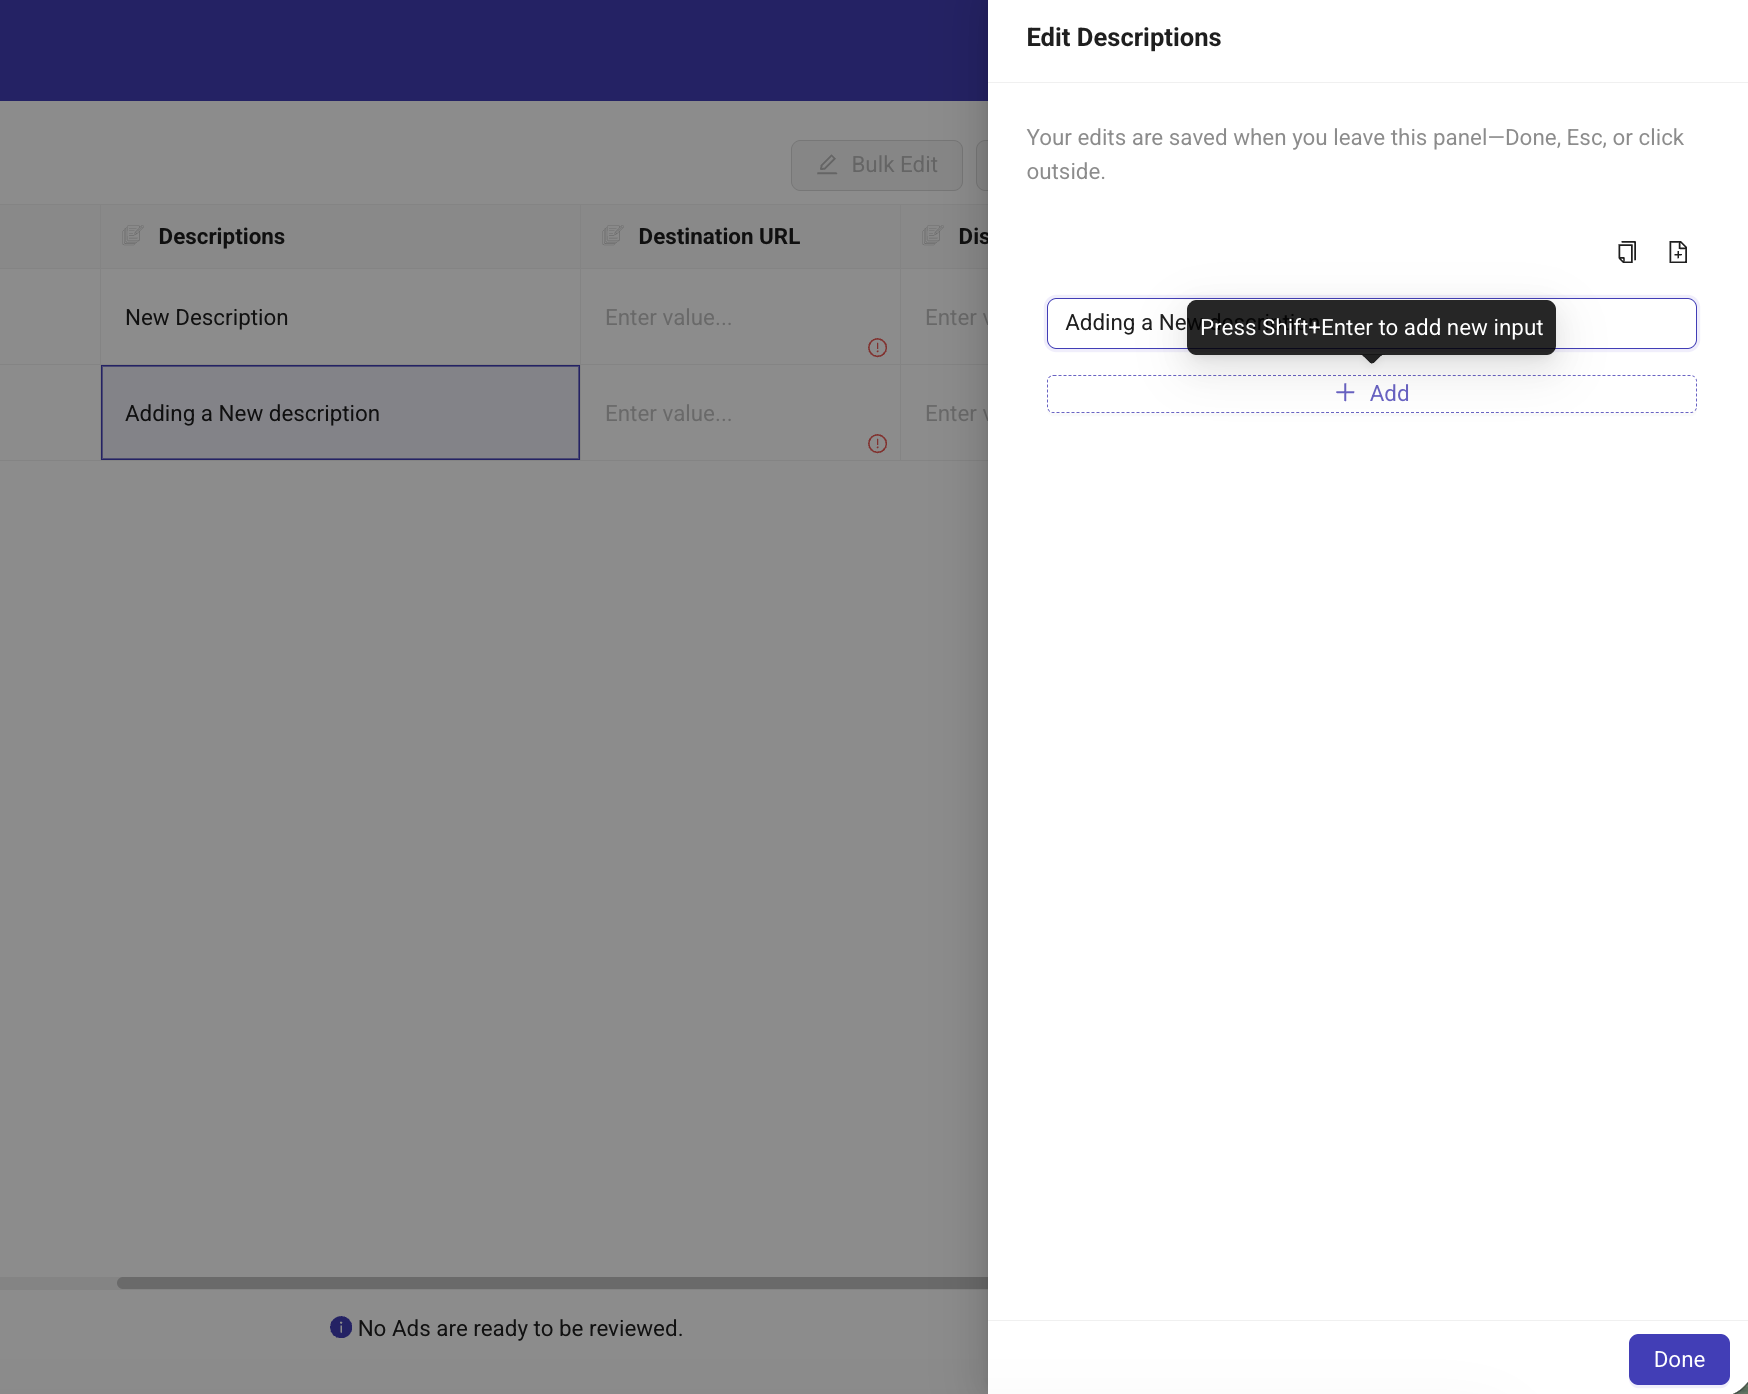Viewport: 1748px width, 1394px height.
Task: Click the Bulk Edit button
Action: tap(877, 165)
